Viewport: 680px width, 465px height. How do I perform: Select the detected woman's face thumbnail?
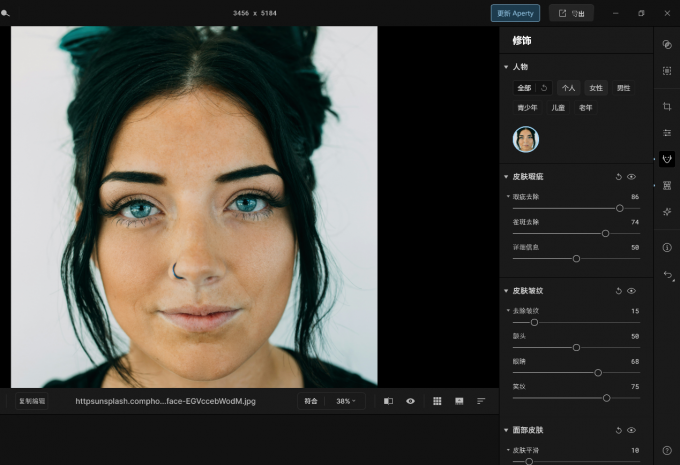[526, 139]
